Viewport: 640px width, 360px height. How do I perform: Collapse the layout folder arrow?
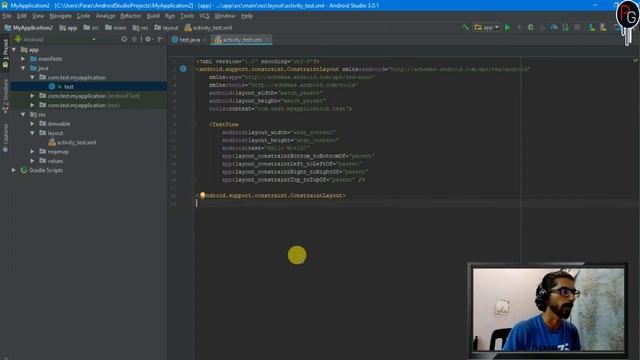pyautogui.click(x=33, y=133)
